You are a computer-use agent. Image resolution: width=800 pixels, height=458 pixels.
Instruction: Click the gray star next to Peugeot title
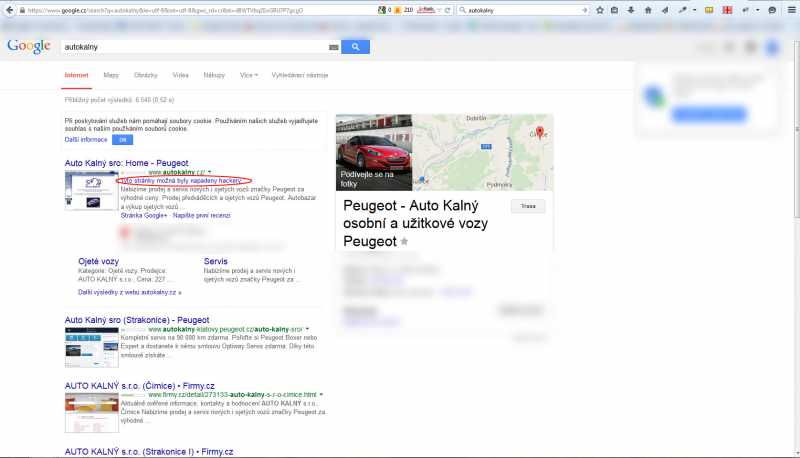tap(405, 242)
